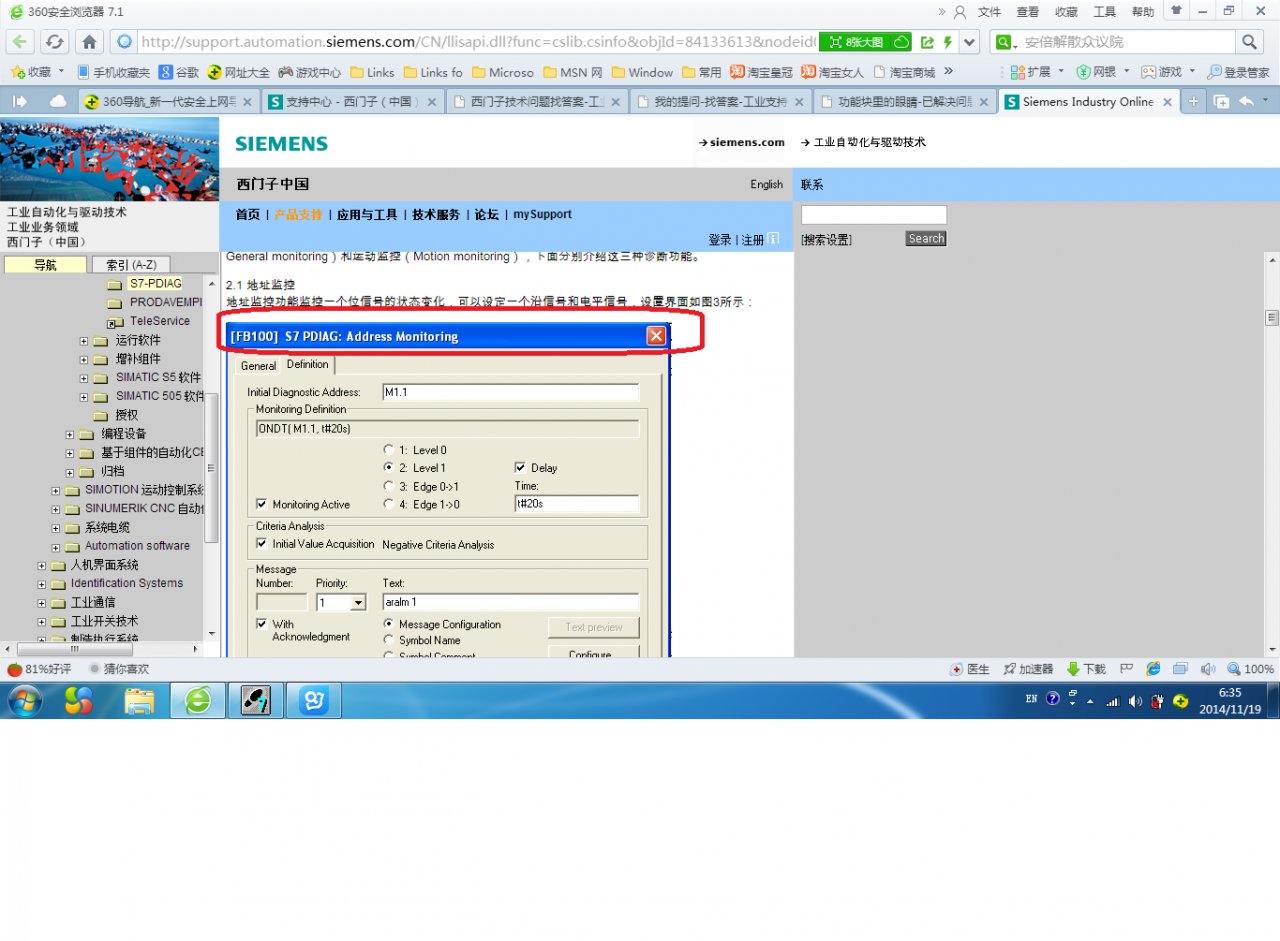This screenshot has width=1280, height=941.
Task: Click the Search button
Action: pyautogui.click(x=926, y=238)
